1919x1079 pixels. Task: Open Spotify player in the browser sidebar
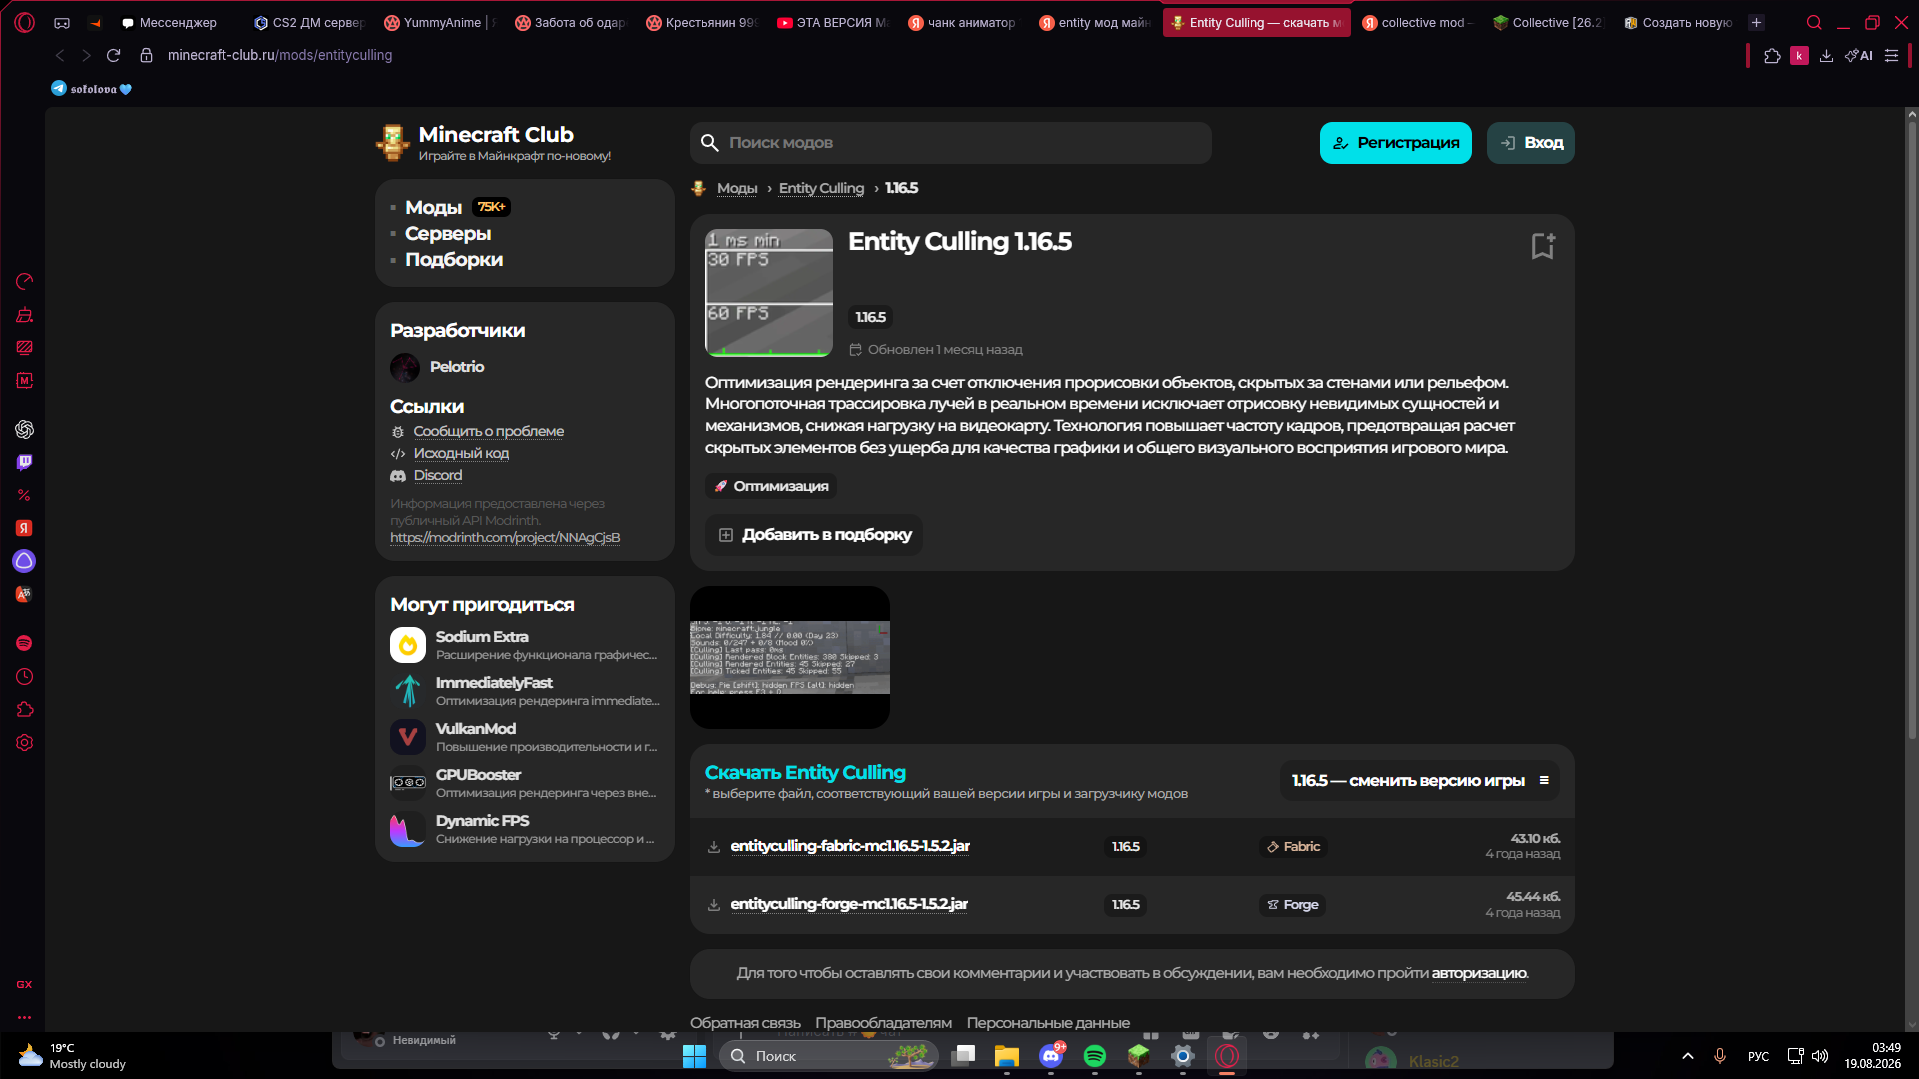(25, 643)
